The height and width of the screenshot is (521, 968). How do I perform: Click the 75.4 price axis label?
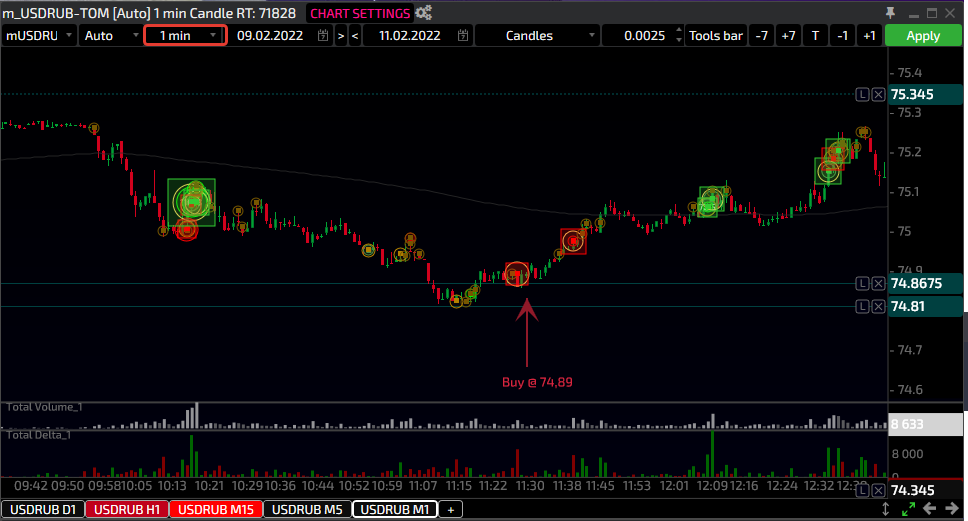click(x=909, y=73)
